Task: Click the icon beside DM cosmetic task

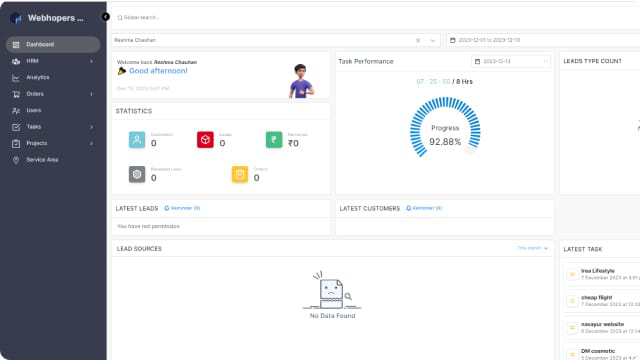Action: pos(572,355)
